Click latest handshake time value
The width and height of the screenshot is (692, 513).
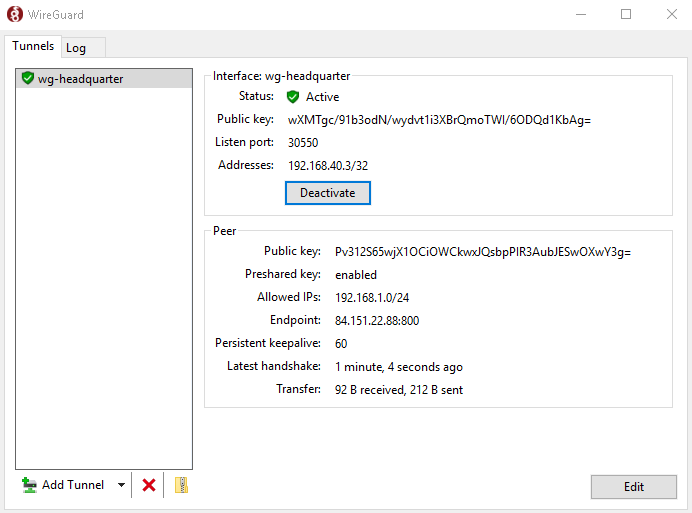pyautogui.click(x=399, y=367)
